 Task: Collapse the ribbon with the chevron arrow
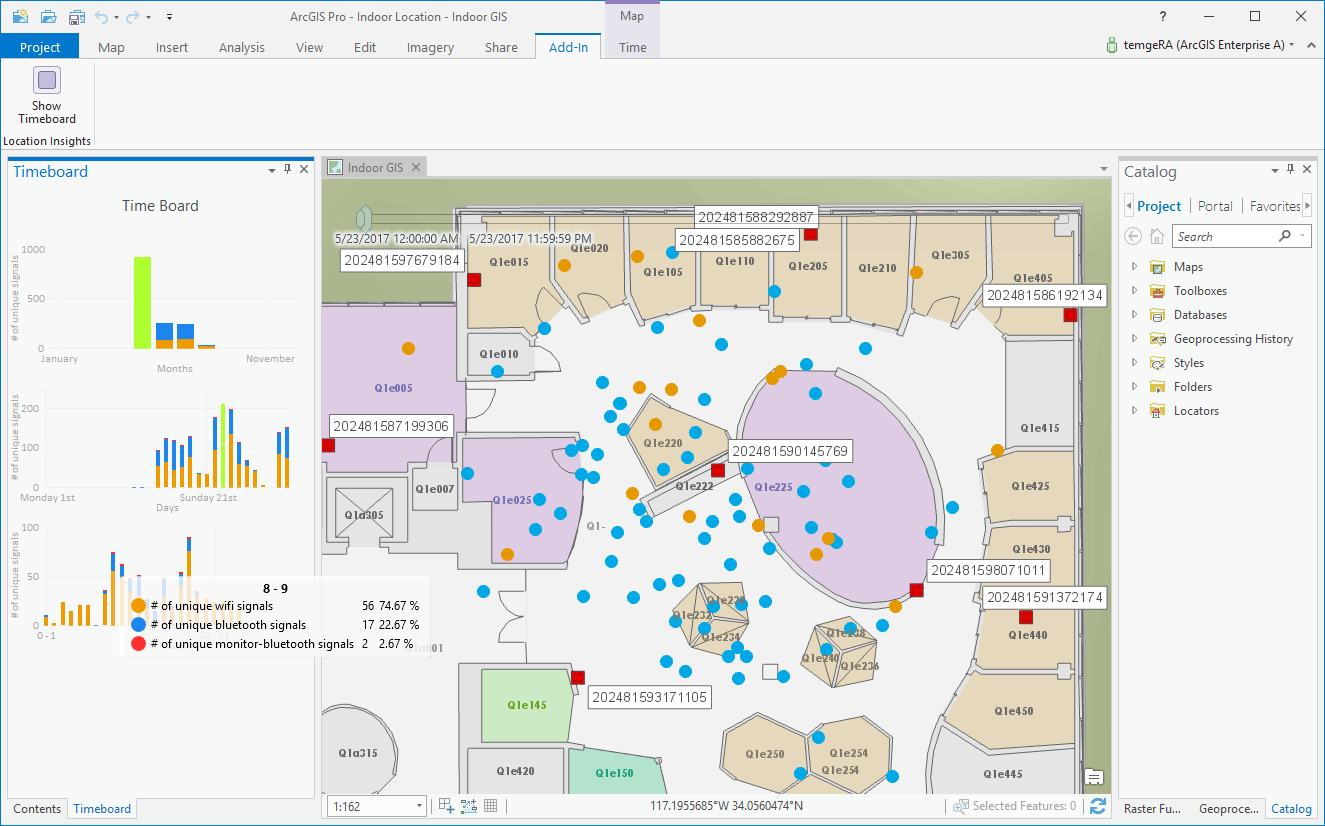pyautogui.click(x=1309, y=45)
